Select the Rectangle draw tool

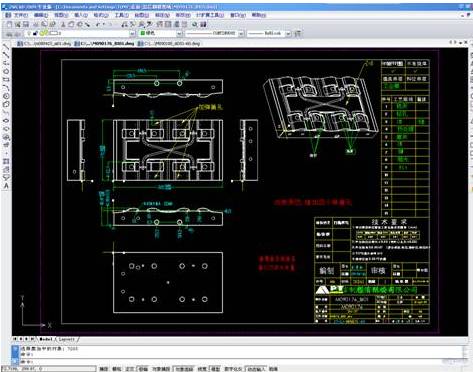(x=6, y=80)
